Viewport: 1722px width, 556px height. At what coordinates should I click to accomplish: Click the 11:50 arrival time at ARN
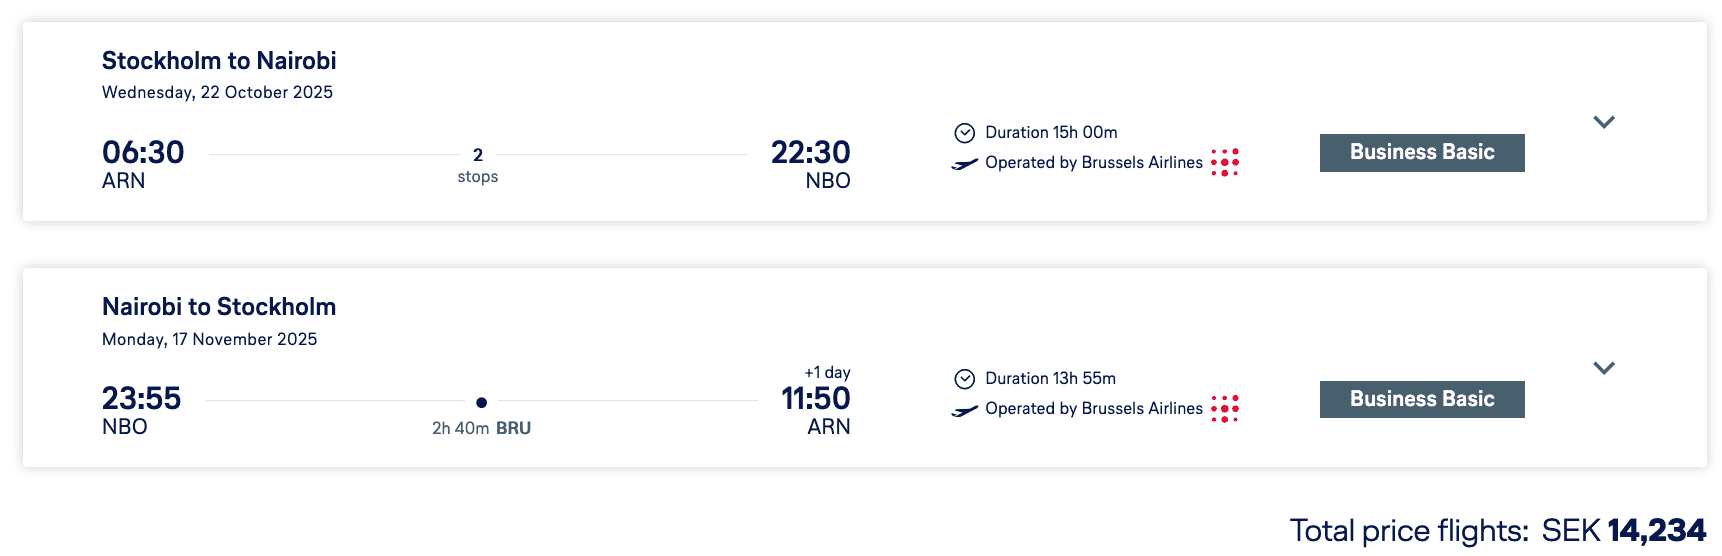click(x=815, y=398)
